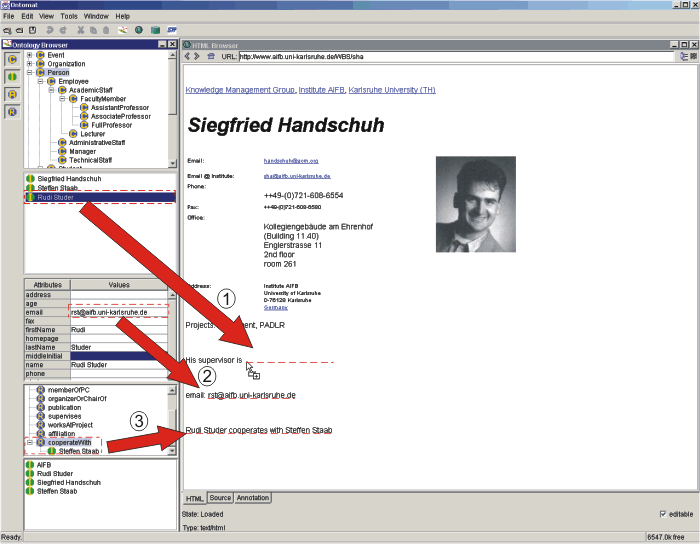Screen dimensions: 700x544
Task: Click the Values column header
Action: [119, 285]
